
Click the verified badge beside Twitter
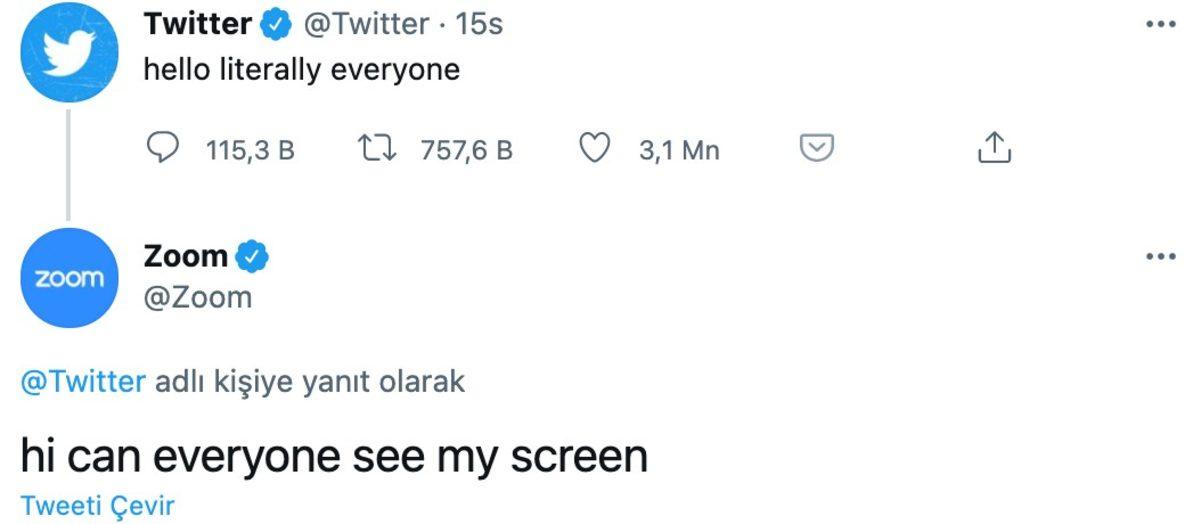coord(274,26)
